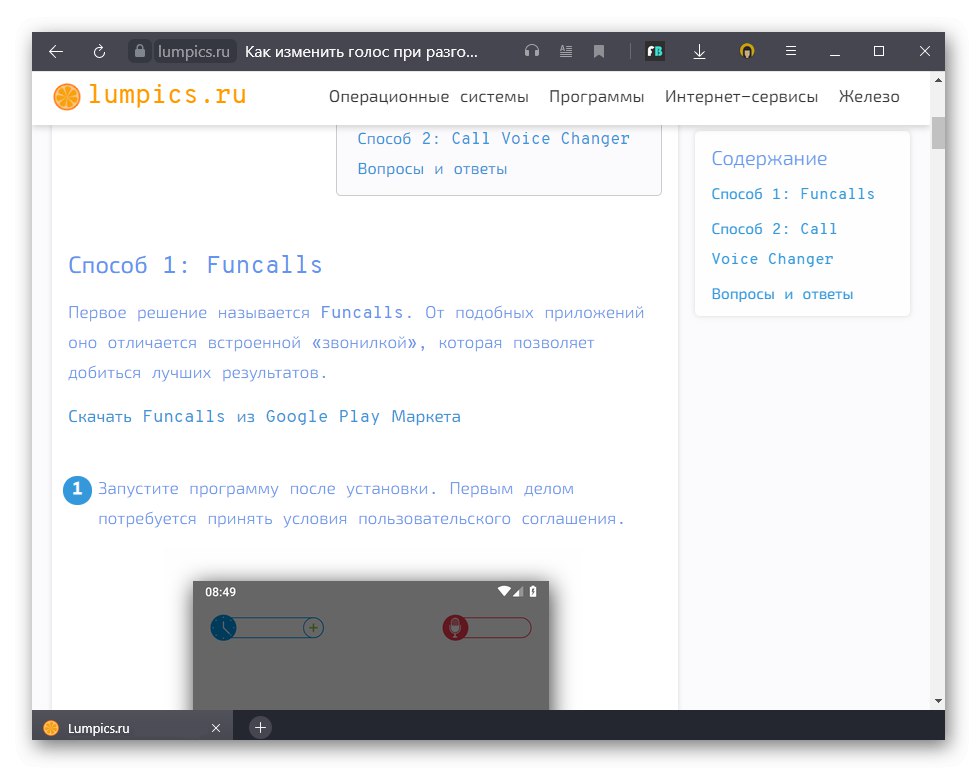Click the plus on the timer slider control
Image resolution: width=977 pixels, height=772 pixels.
point(313,627)
